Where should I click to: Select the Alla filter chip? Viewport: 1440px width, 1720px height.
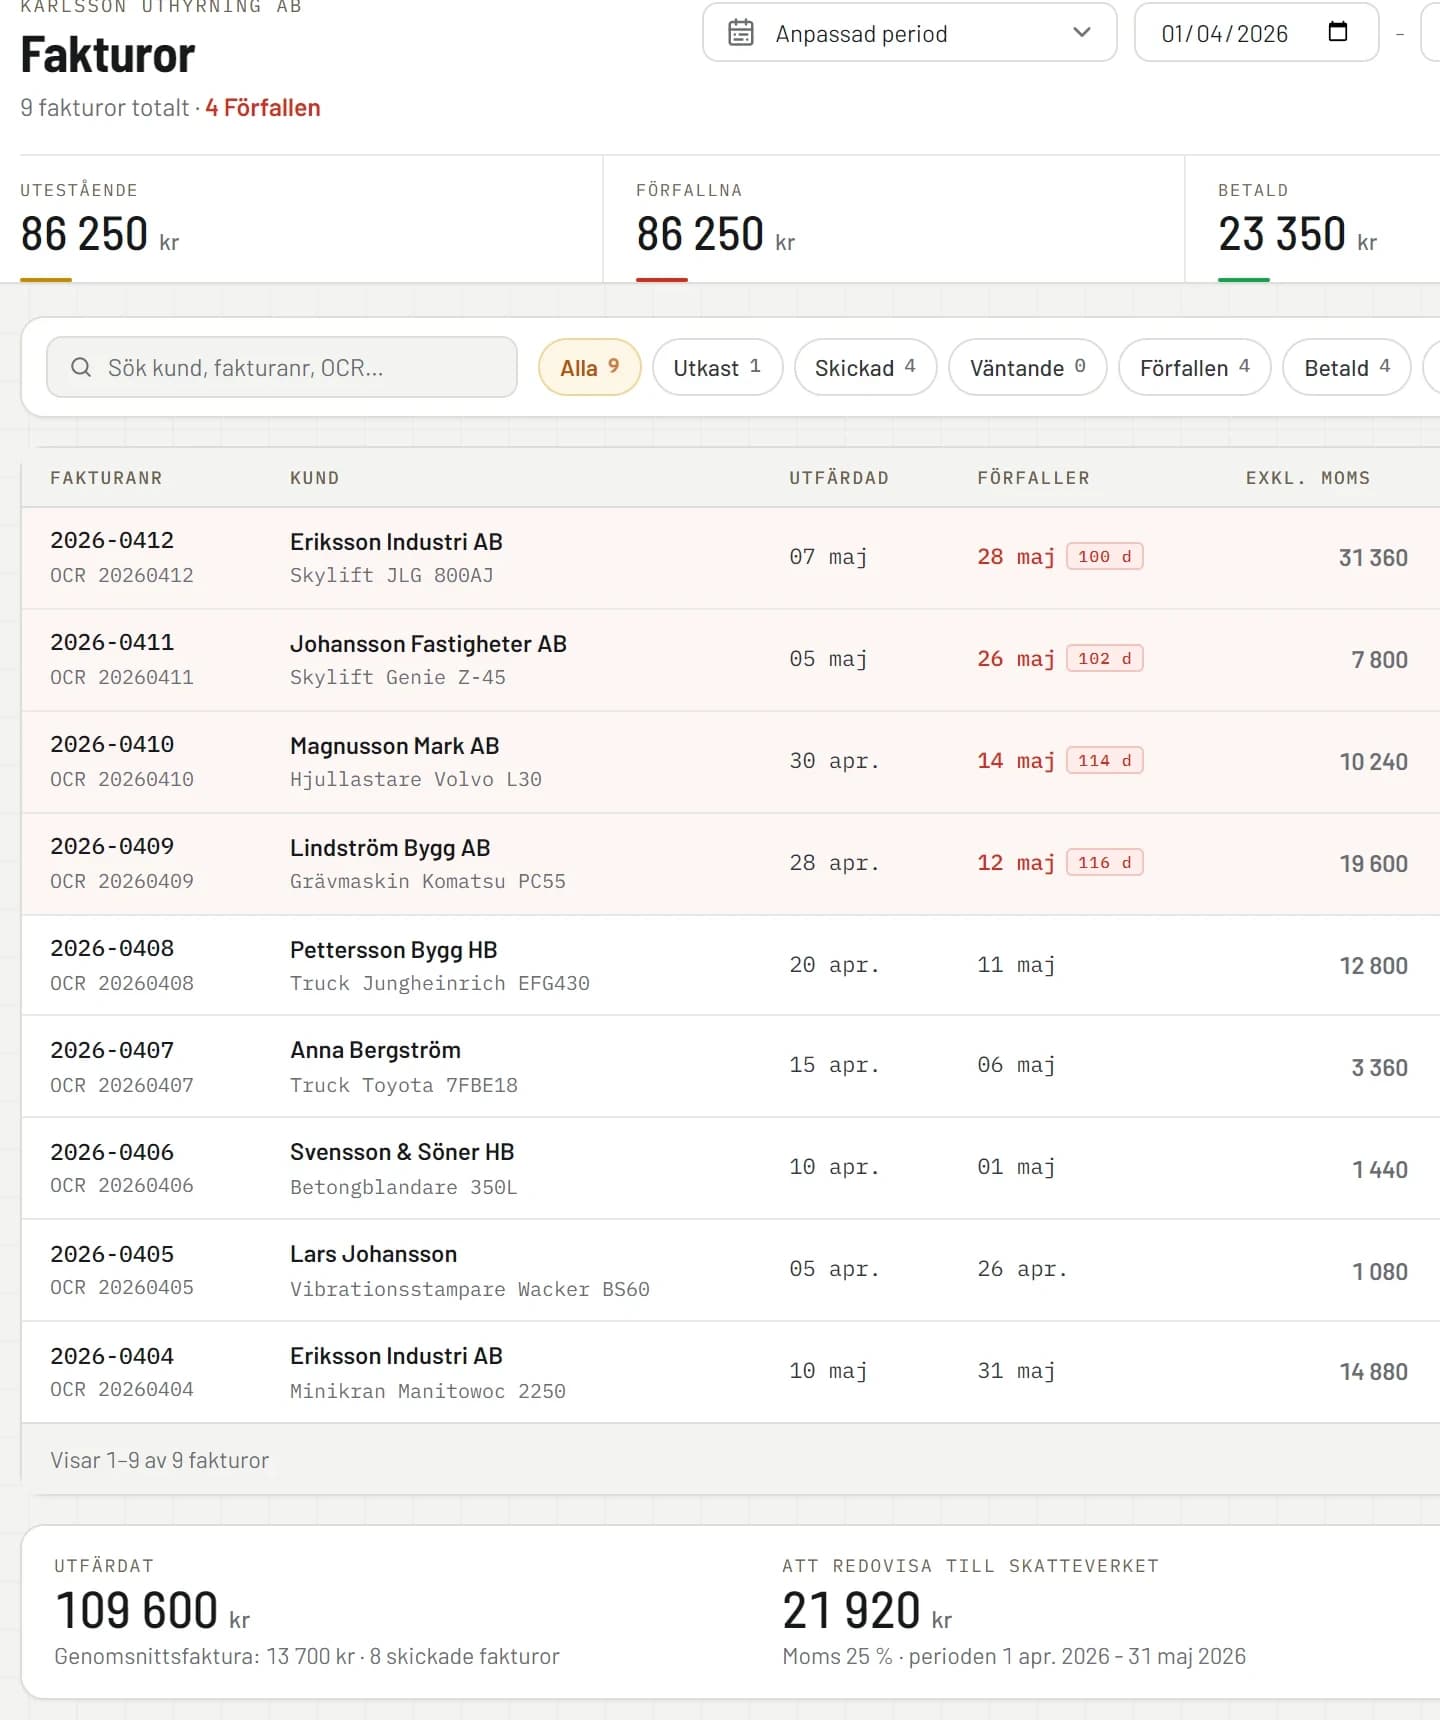[589, 367]
